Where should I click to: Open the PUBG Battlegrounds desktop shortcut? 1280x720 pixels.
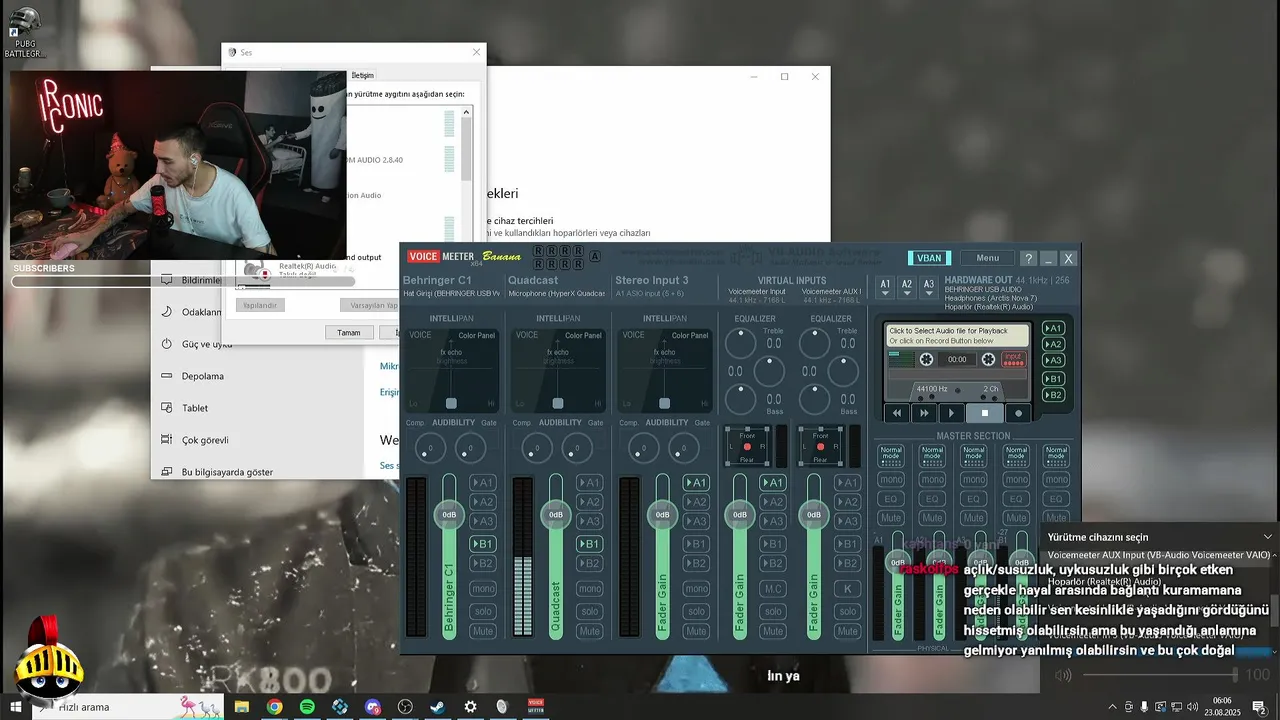coord(24,32)
